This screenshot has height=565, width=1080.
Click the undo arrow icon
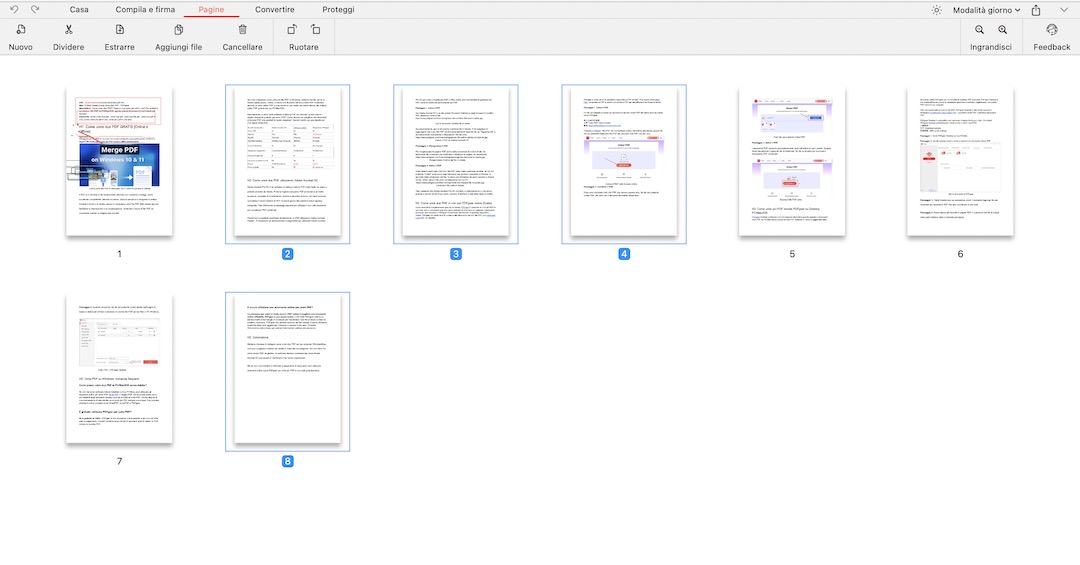14,10
